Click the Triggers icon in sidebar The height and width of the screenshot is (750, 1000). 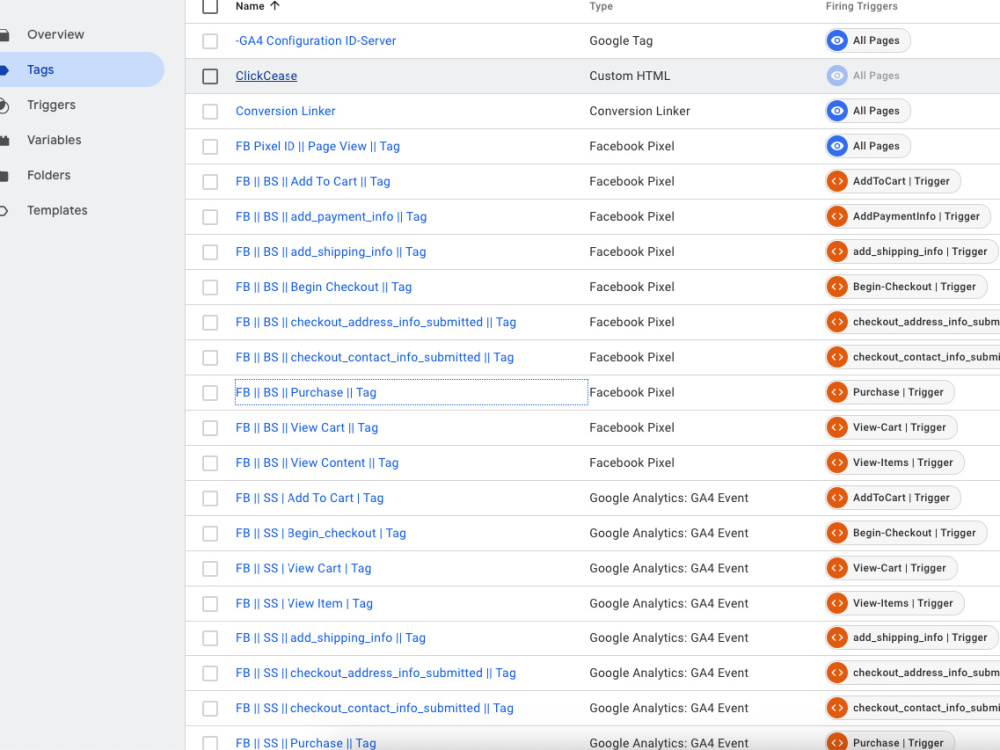4,105
